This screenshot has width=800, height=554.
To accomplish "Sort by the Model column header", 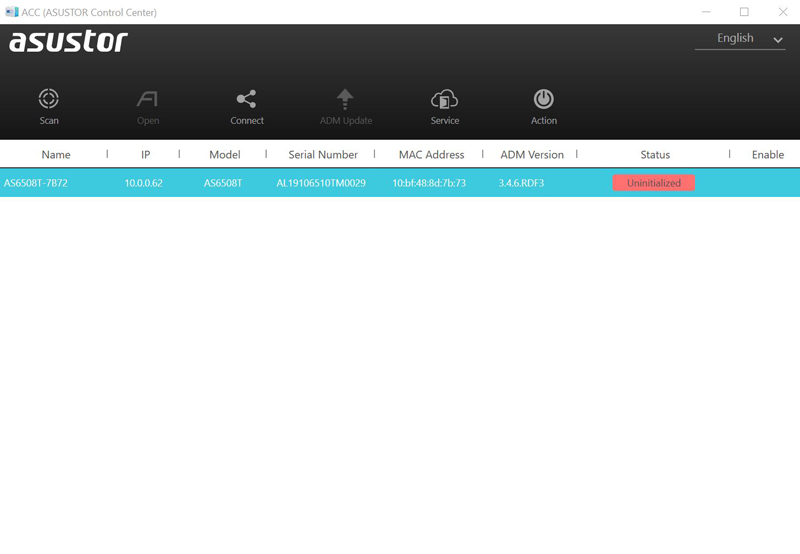I will click(224, 155).
